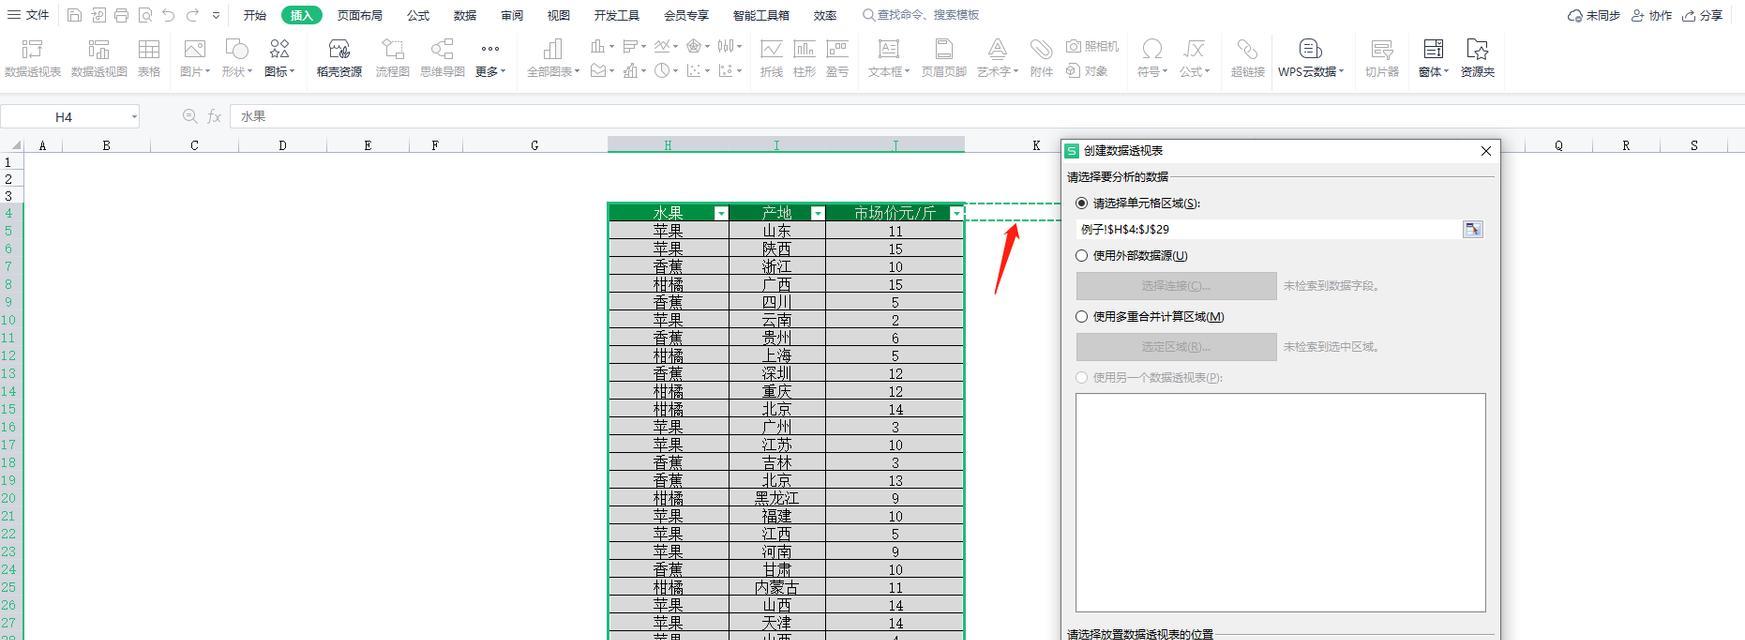Switch to the 智能工具箱 tab
This screenshot has height=640, width=1745.
click(x=761, y=15)
